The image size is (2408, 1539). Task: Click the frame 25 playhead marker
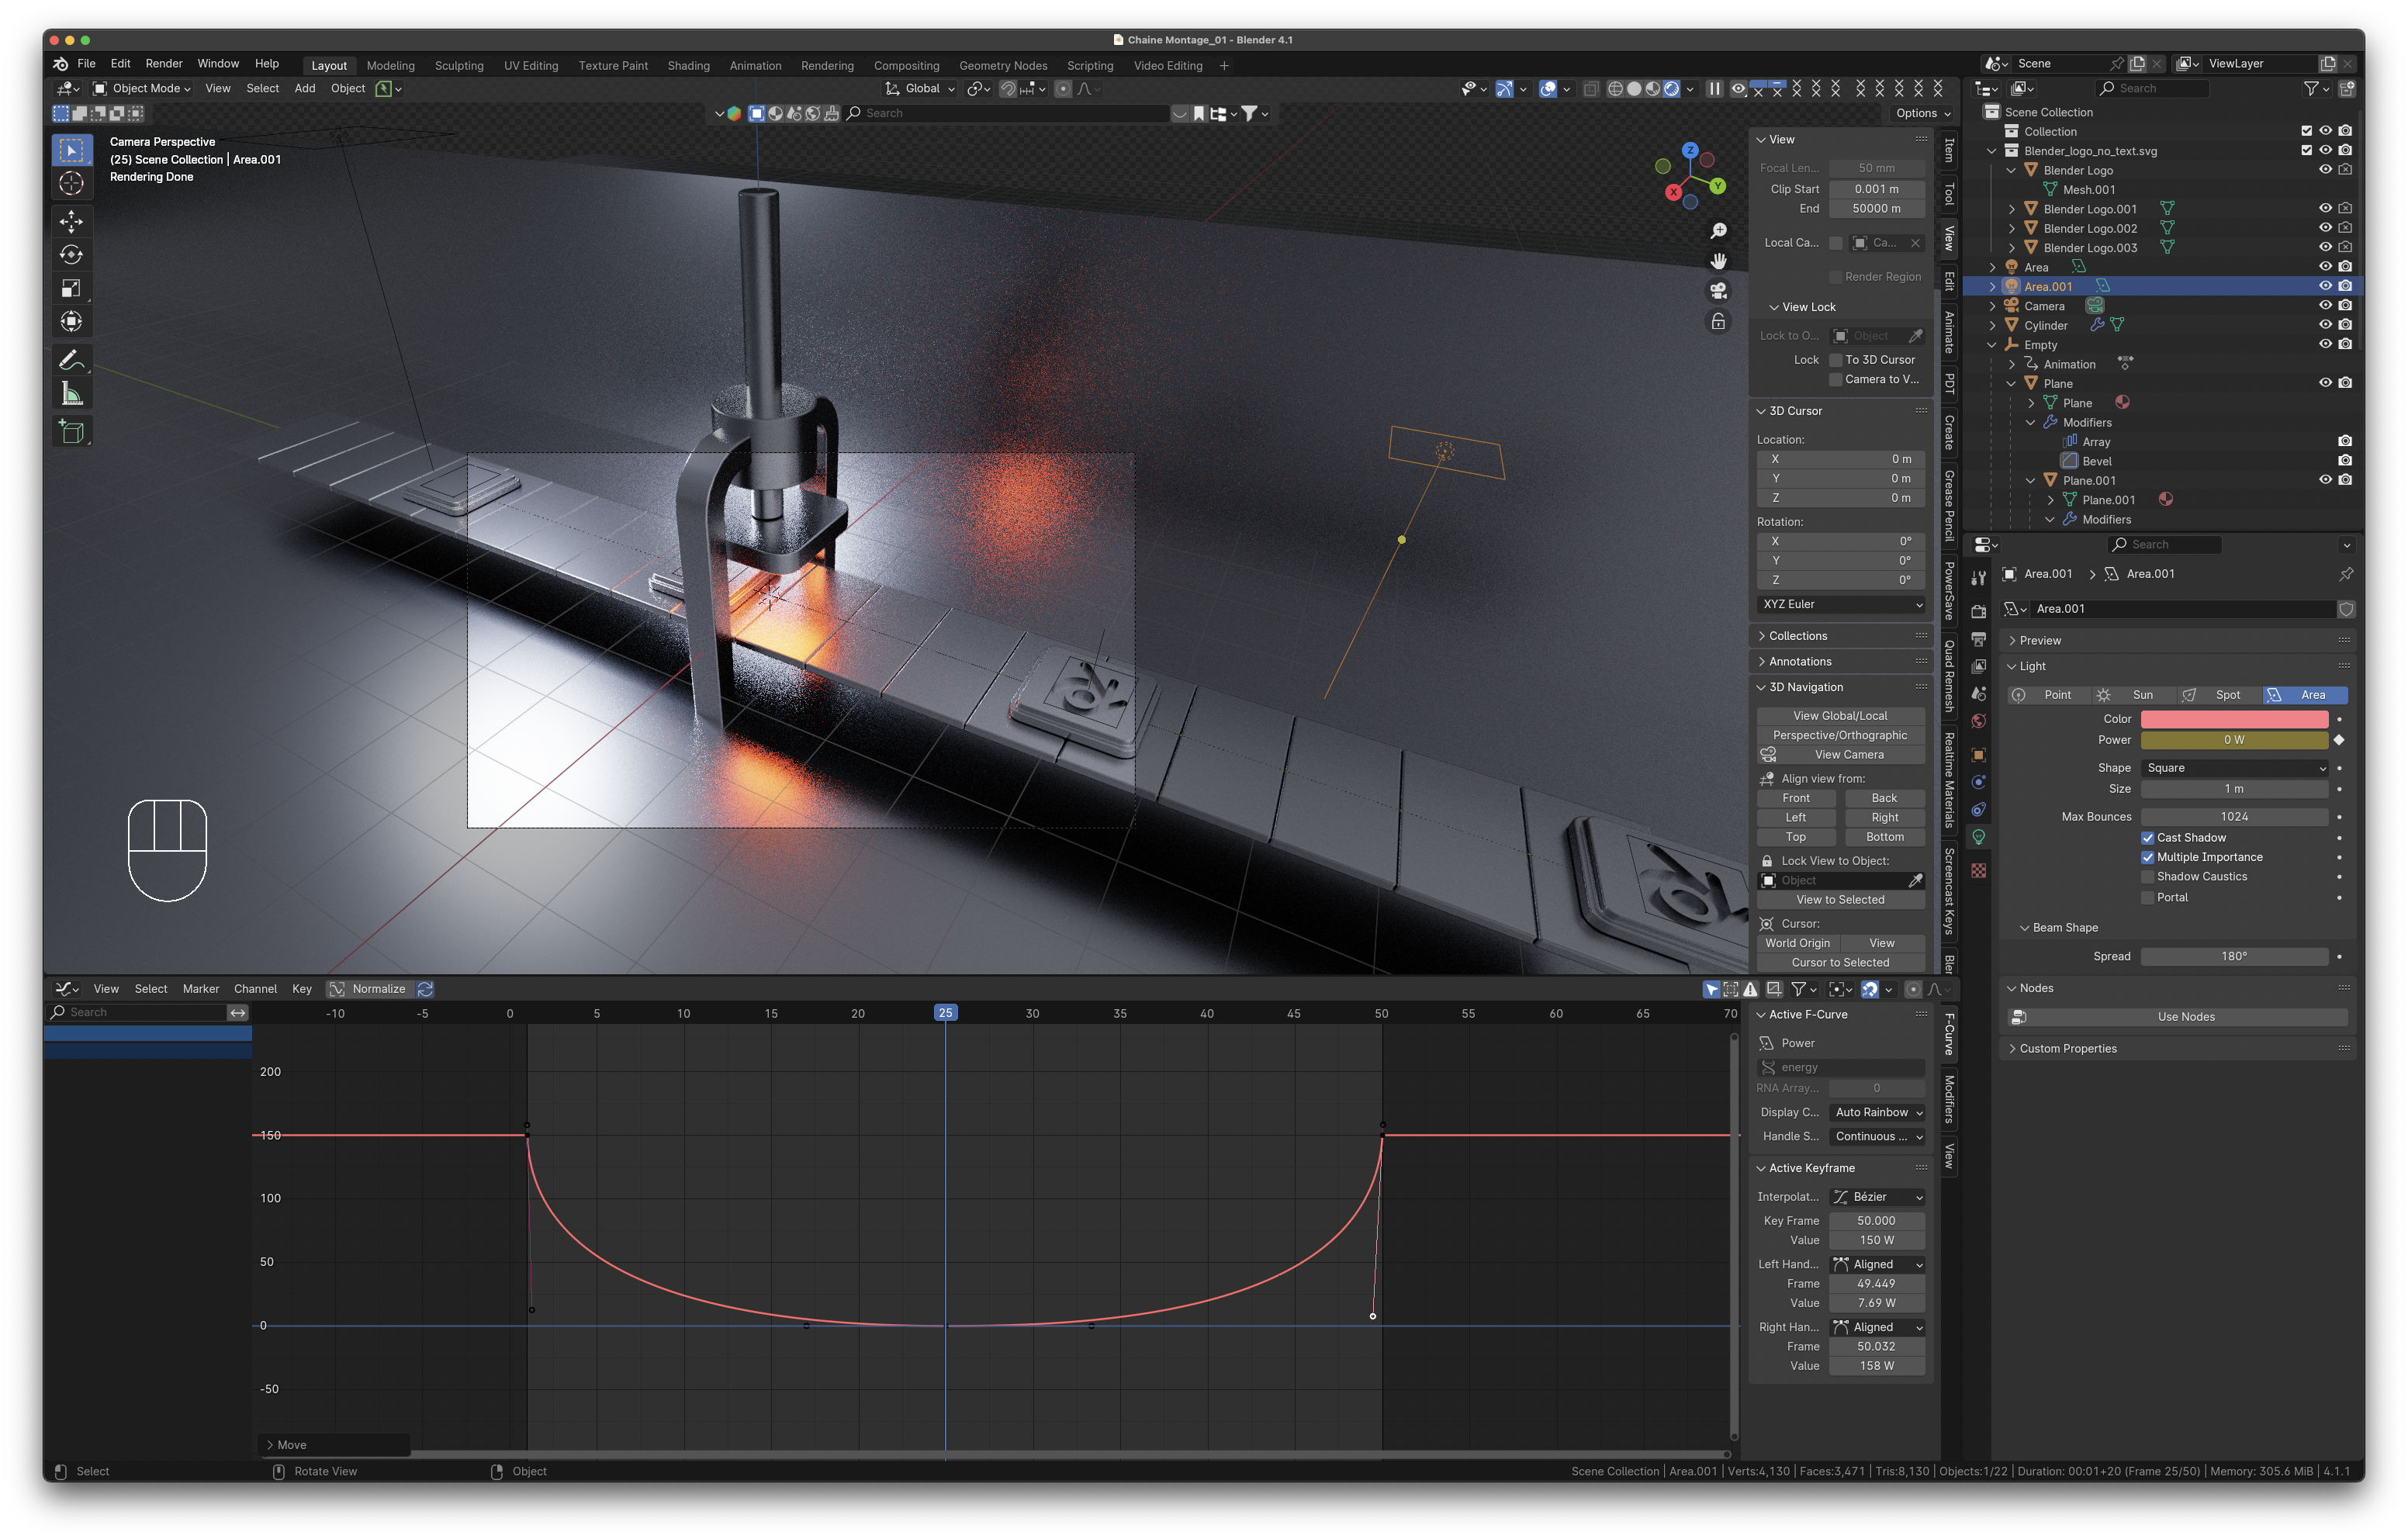click(x=945, y=1013)
